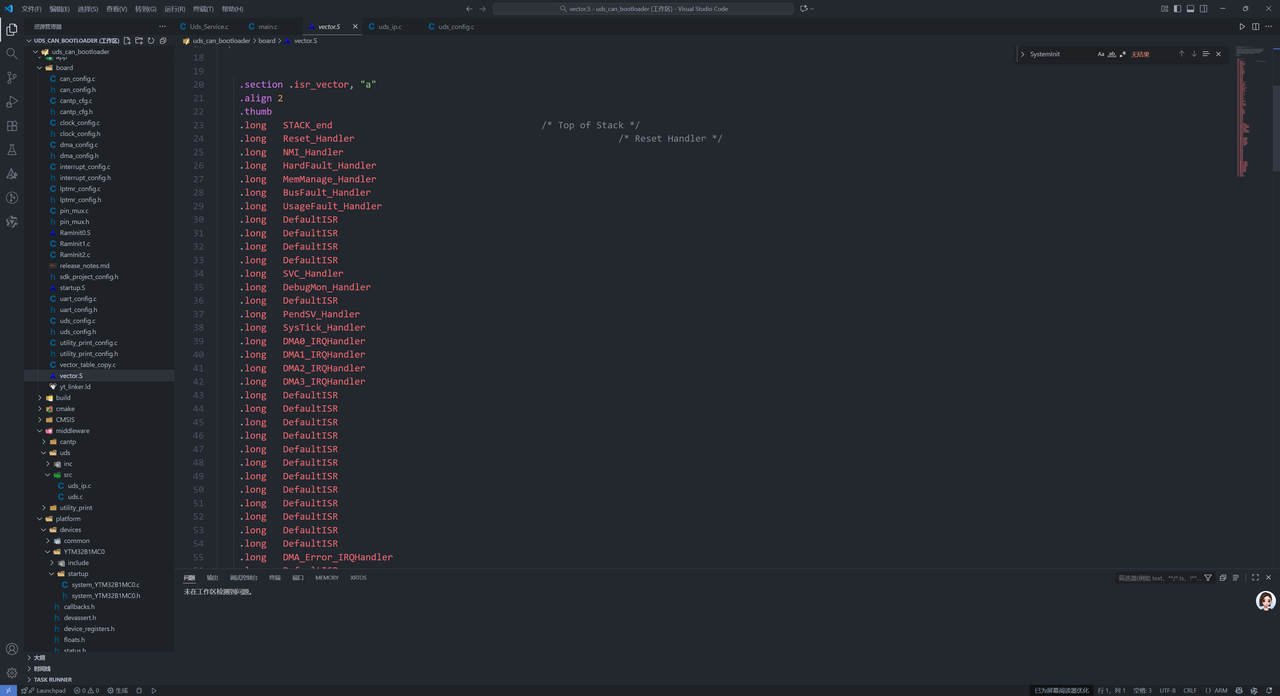Image resolution: width=1280 pixels, height=696 pixels.
Task: Click the split editor right icon
Action: coord(1256,27)
